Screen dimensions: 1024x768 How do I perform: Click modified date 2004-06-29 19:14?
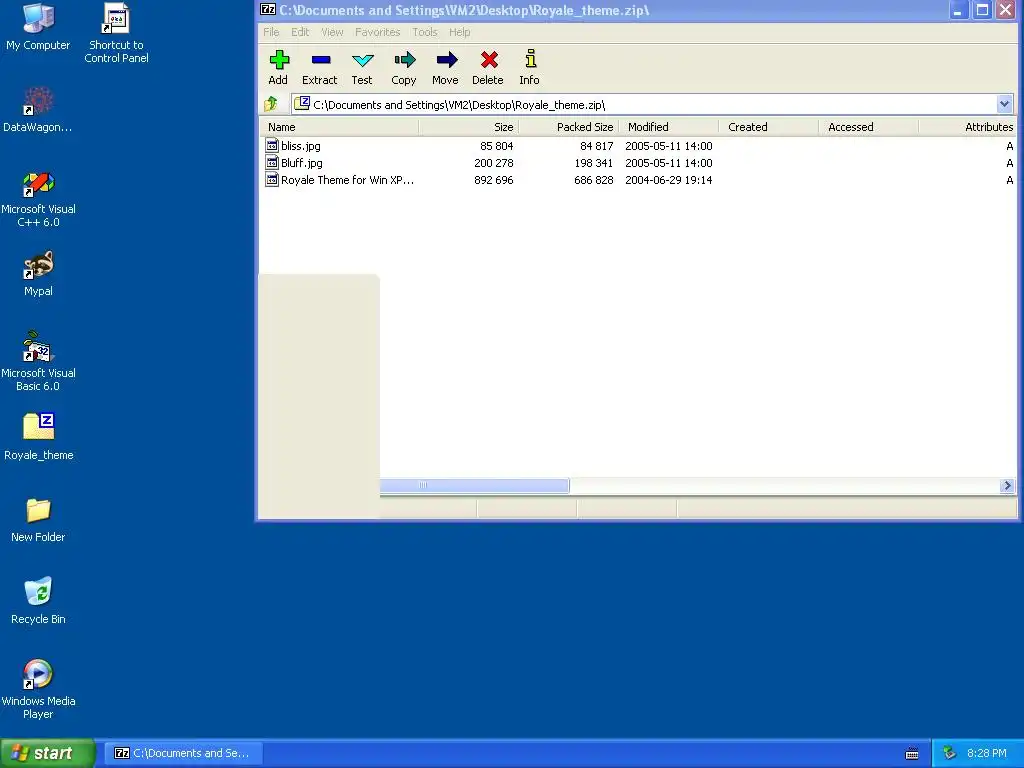point(668,180)
